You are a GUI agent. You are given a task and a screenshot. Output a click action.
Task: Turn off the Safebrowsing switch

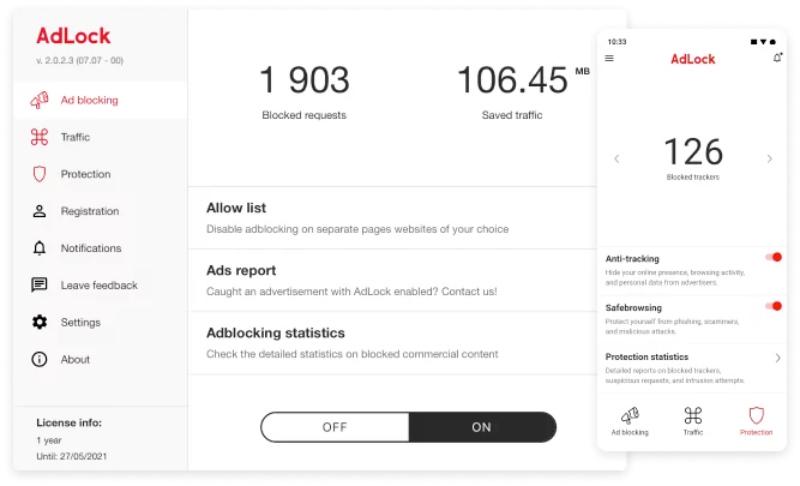point(773,306)
